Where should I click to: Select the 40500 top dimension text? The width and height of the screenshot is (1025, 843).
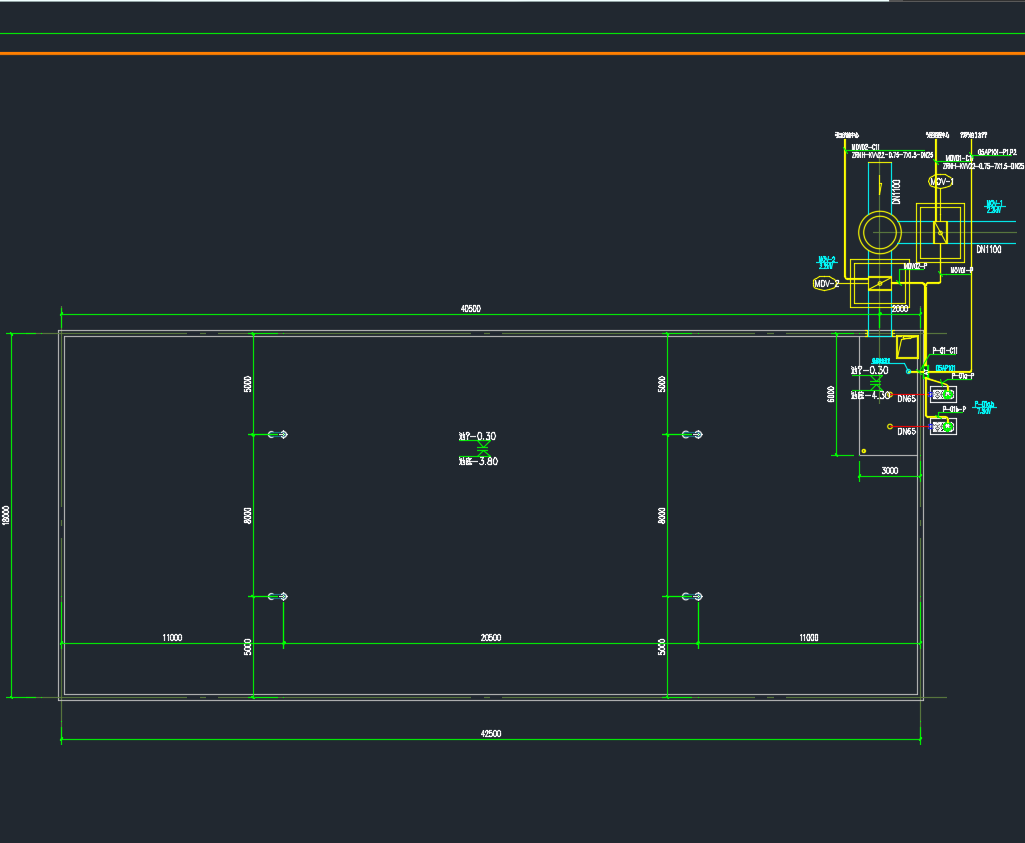coord(471,308)
